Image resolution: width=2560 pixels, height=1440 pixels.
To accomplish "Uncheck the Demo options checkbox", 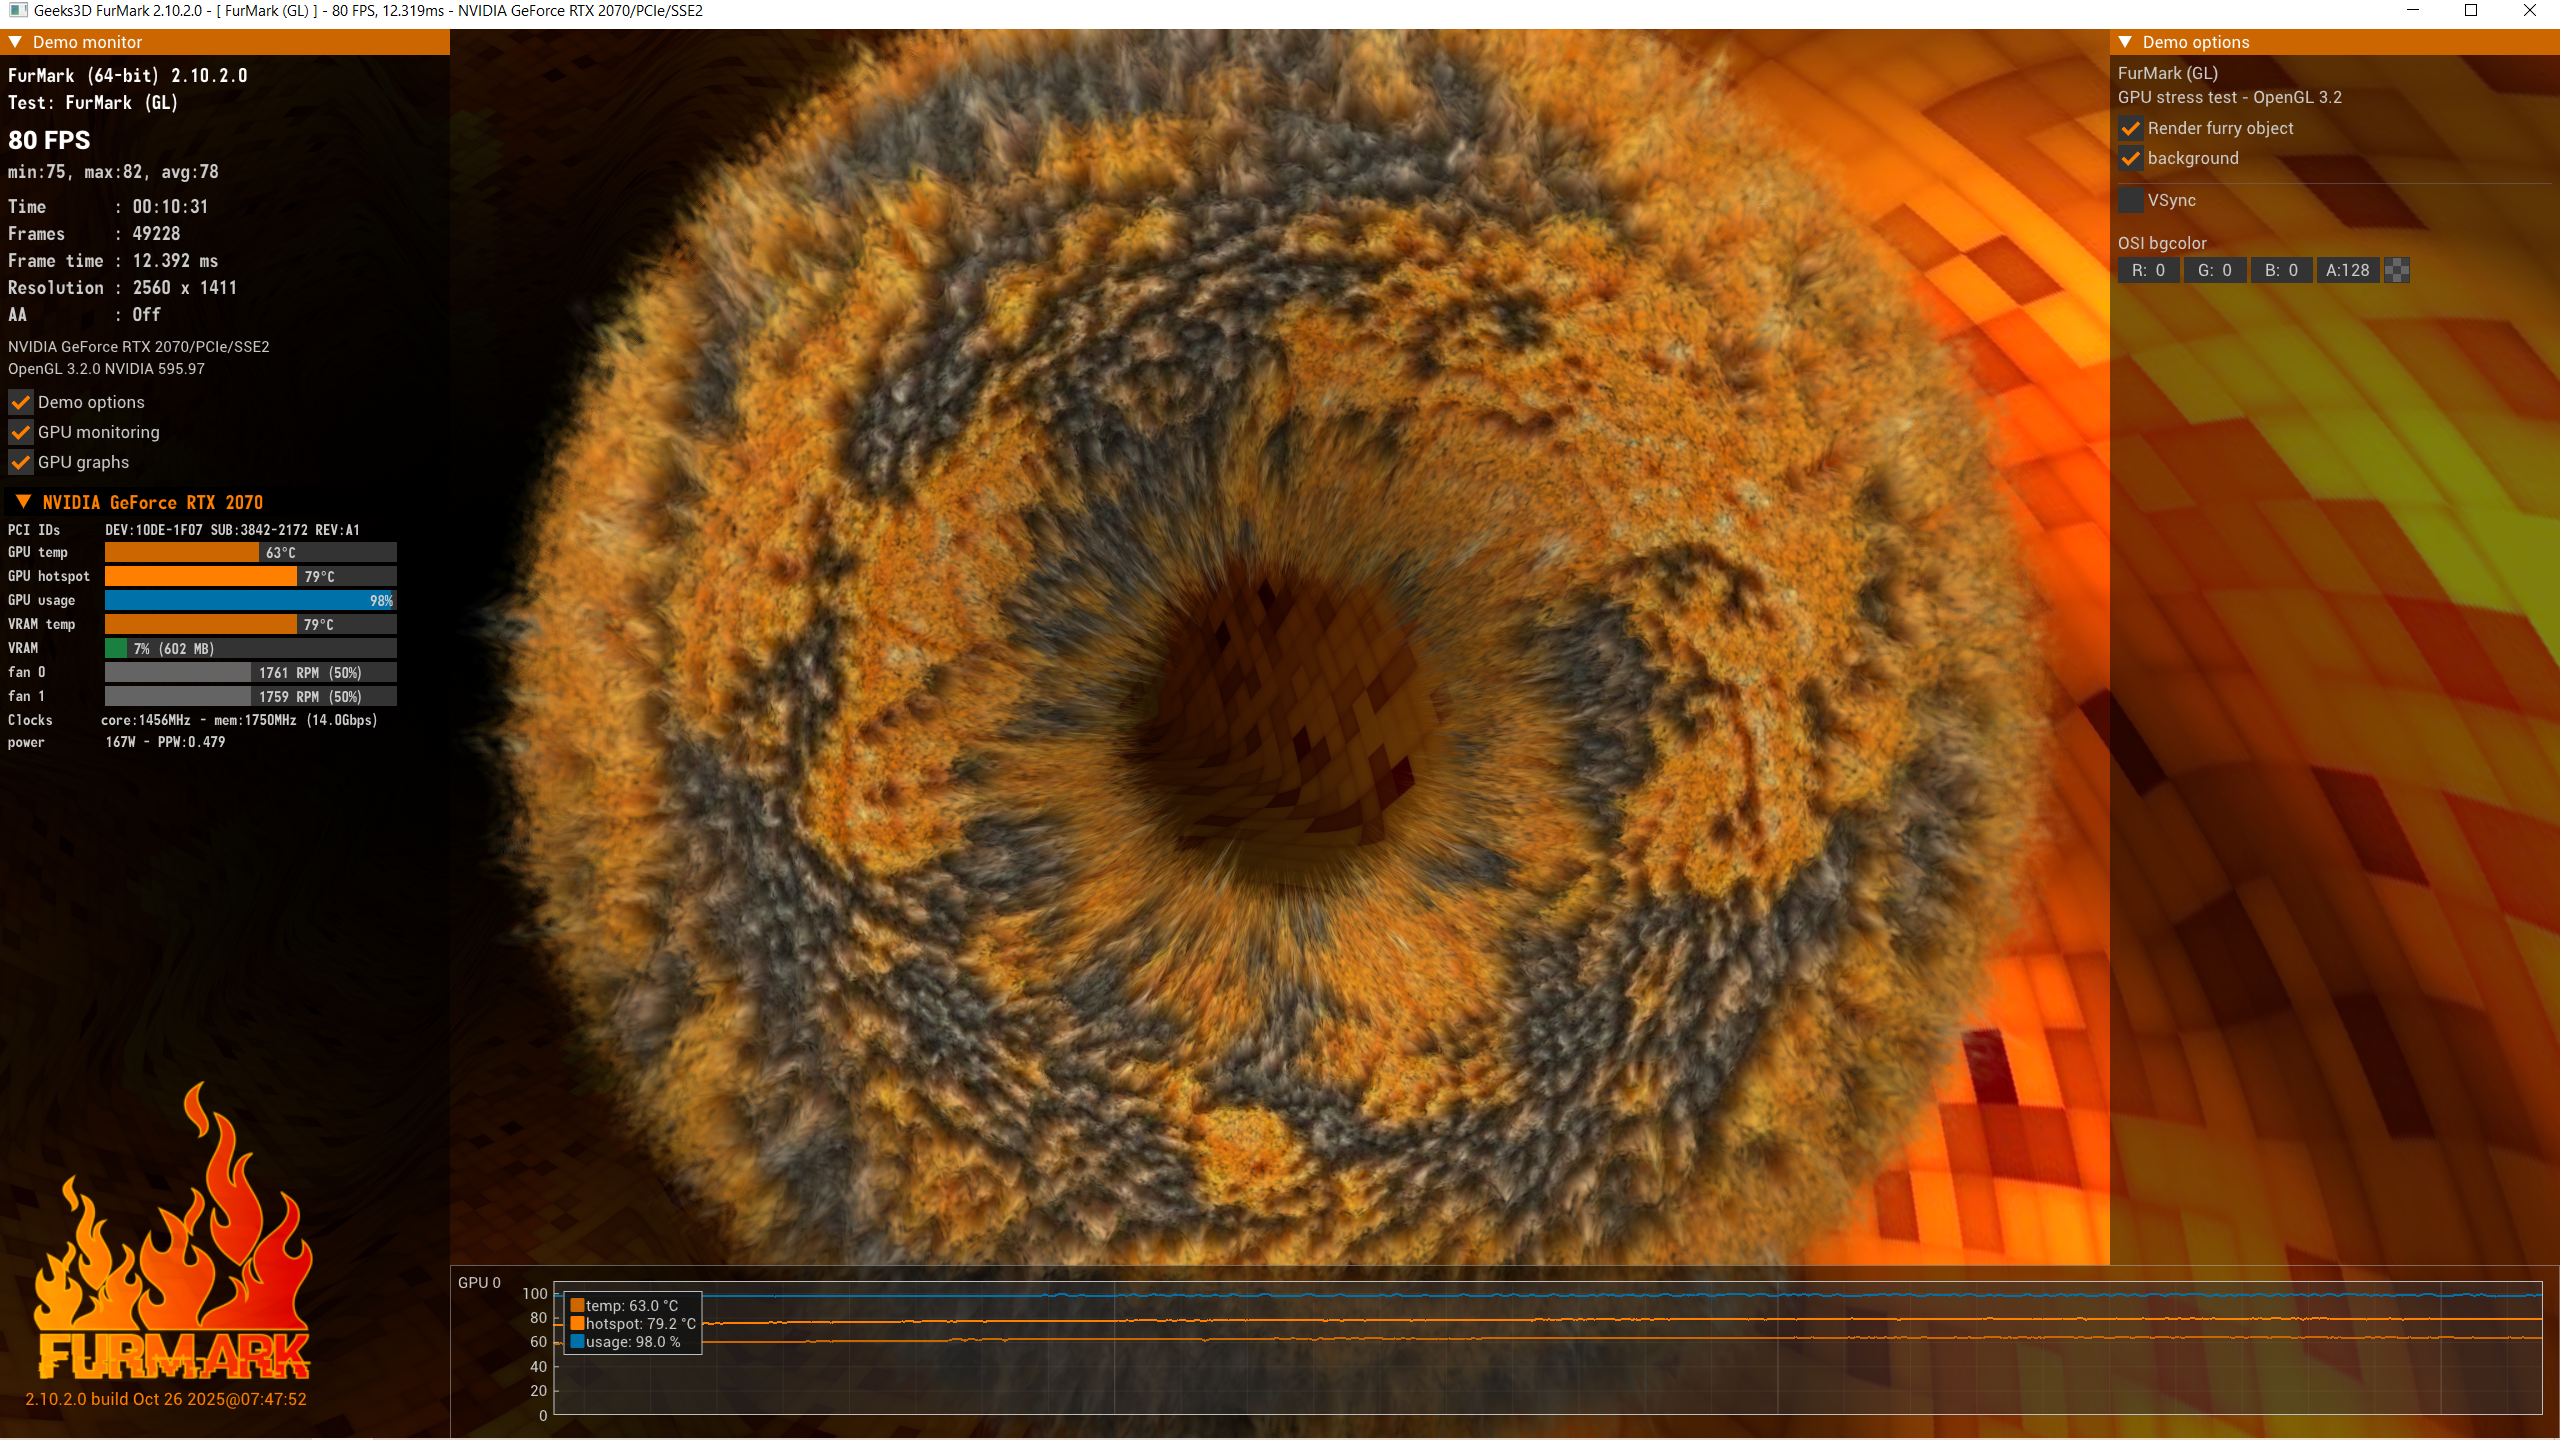I will (x=20, y=402).
